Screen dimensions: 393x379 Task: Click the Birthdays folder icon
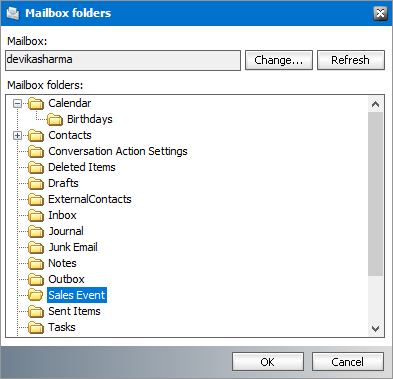click(x=55, y=120)
